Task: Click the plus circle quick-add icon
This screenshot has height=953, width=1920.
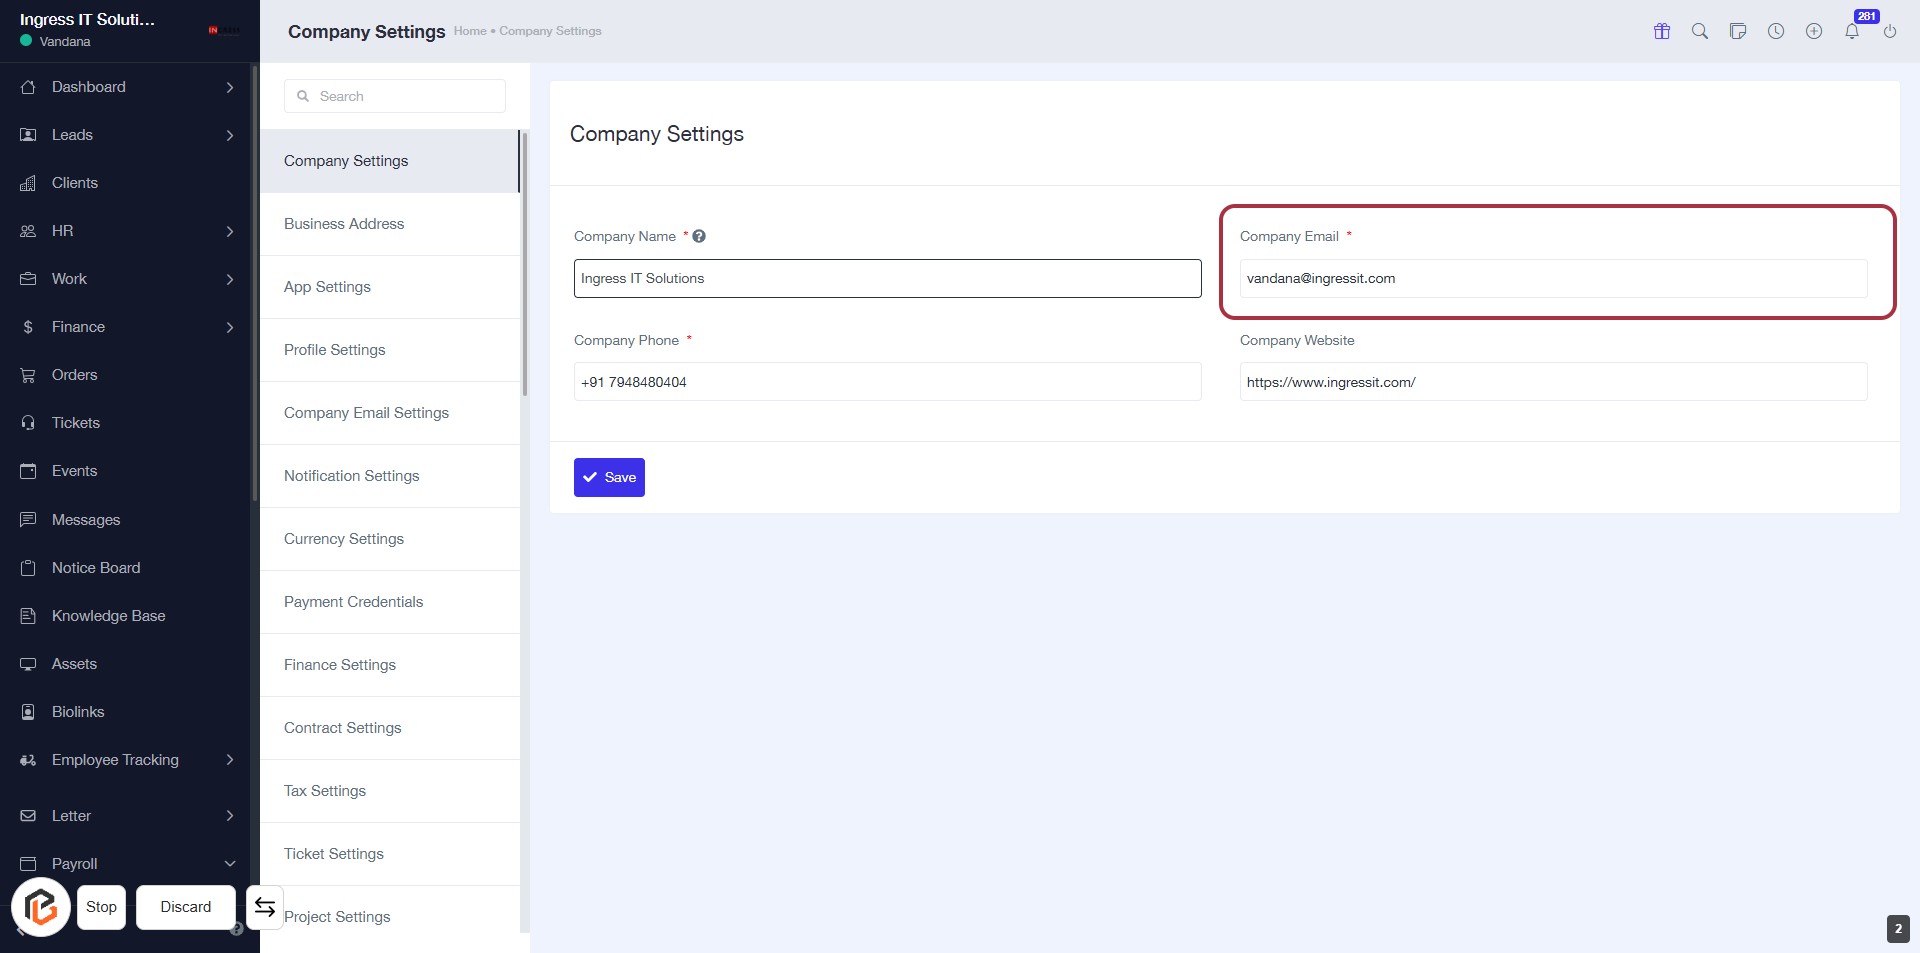Action: [1813, 31]
